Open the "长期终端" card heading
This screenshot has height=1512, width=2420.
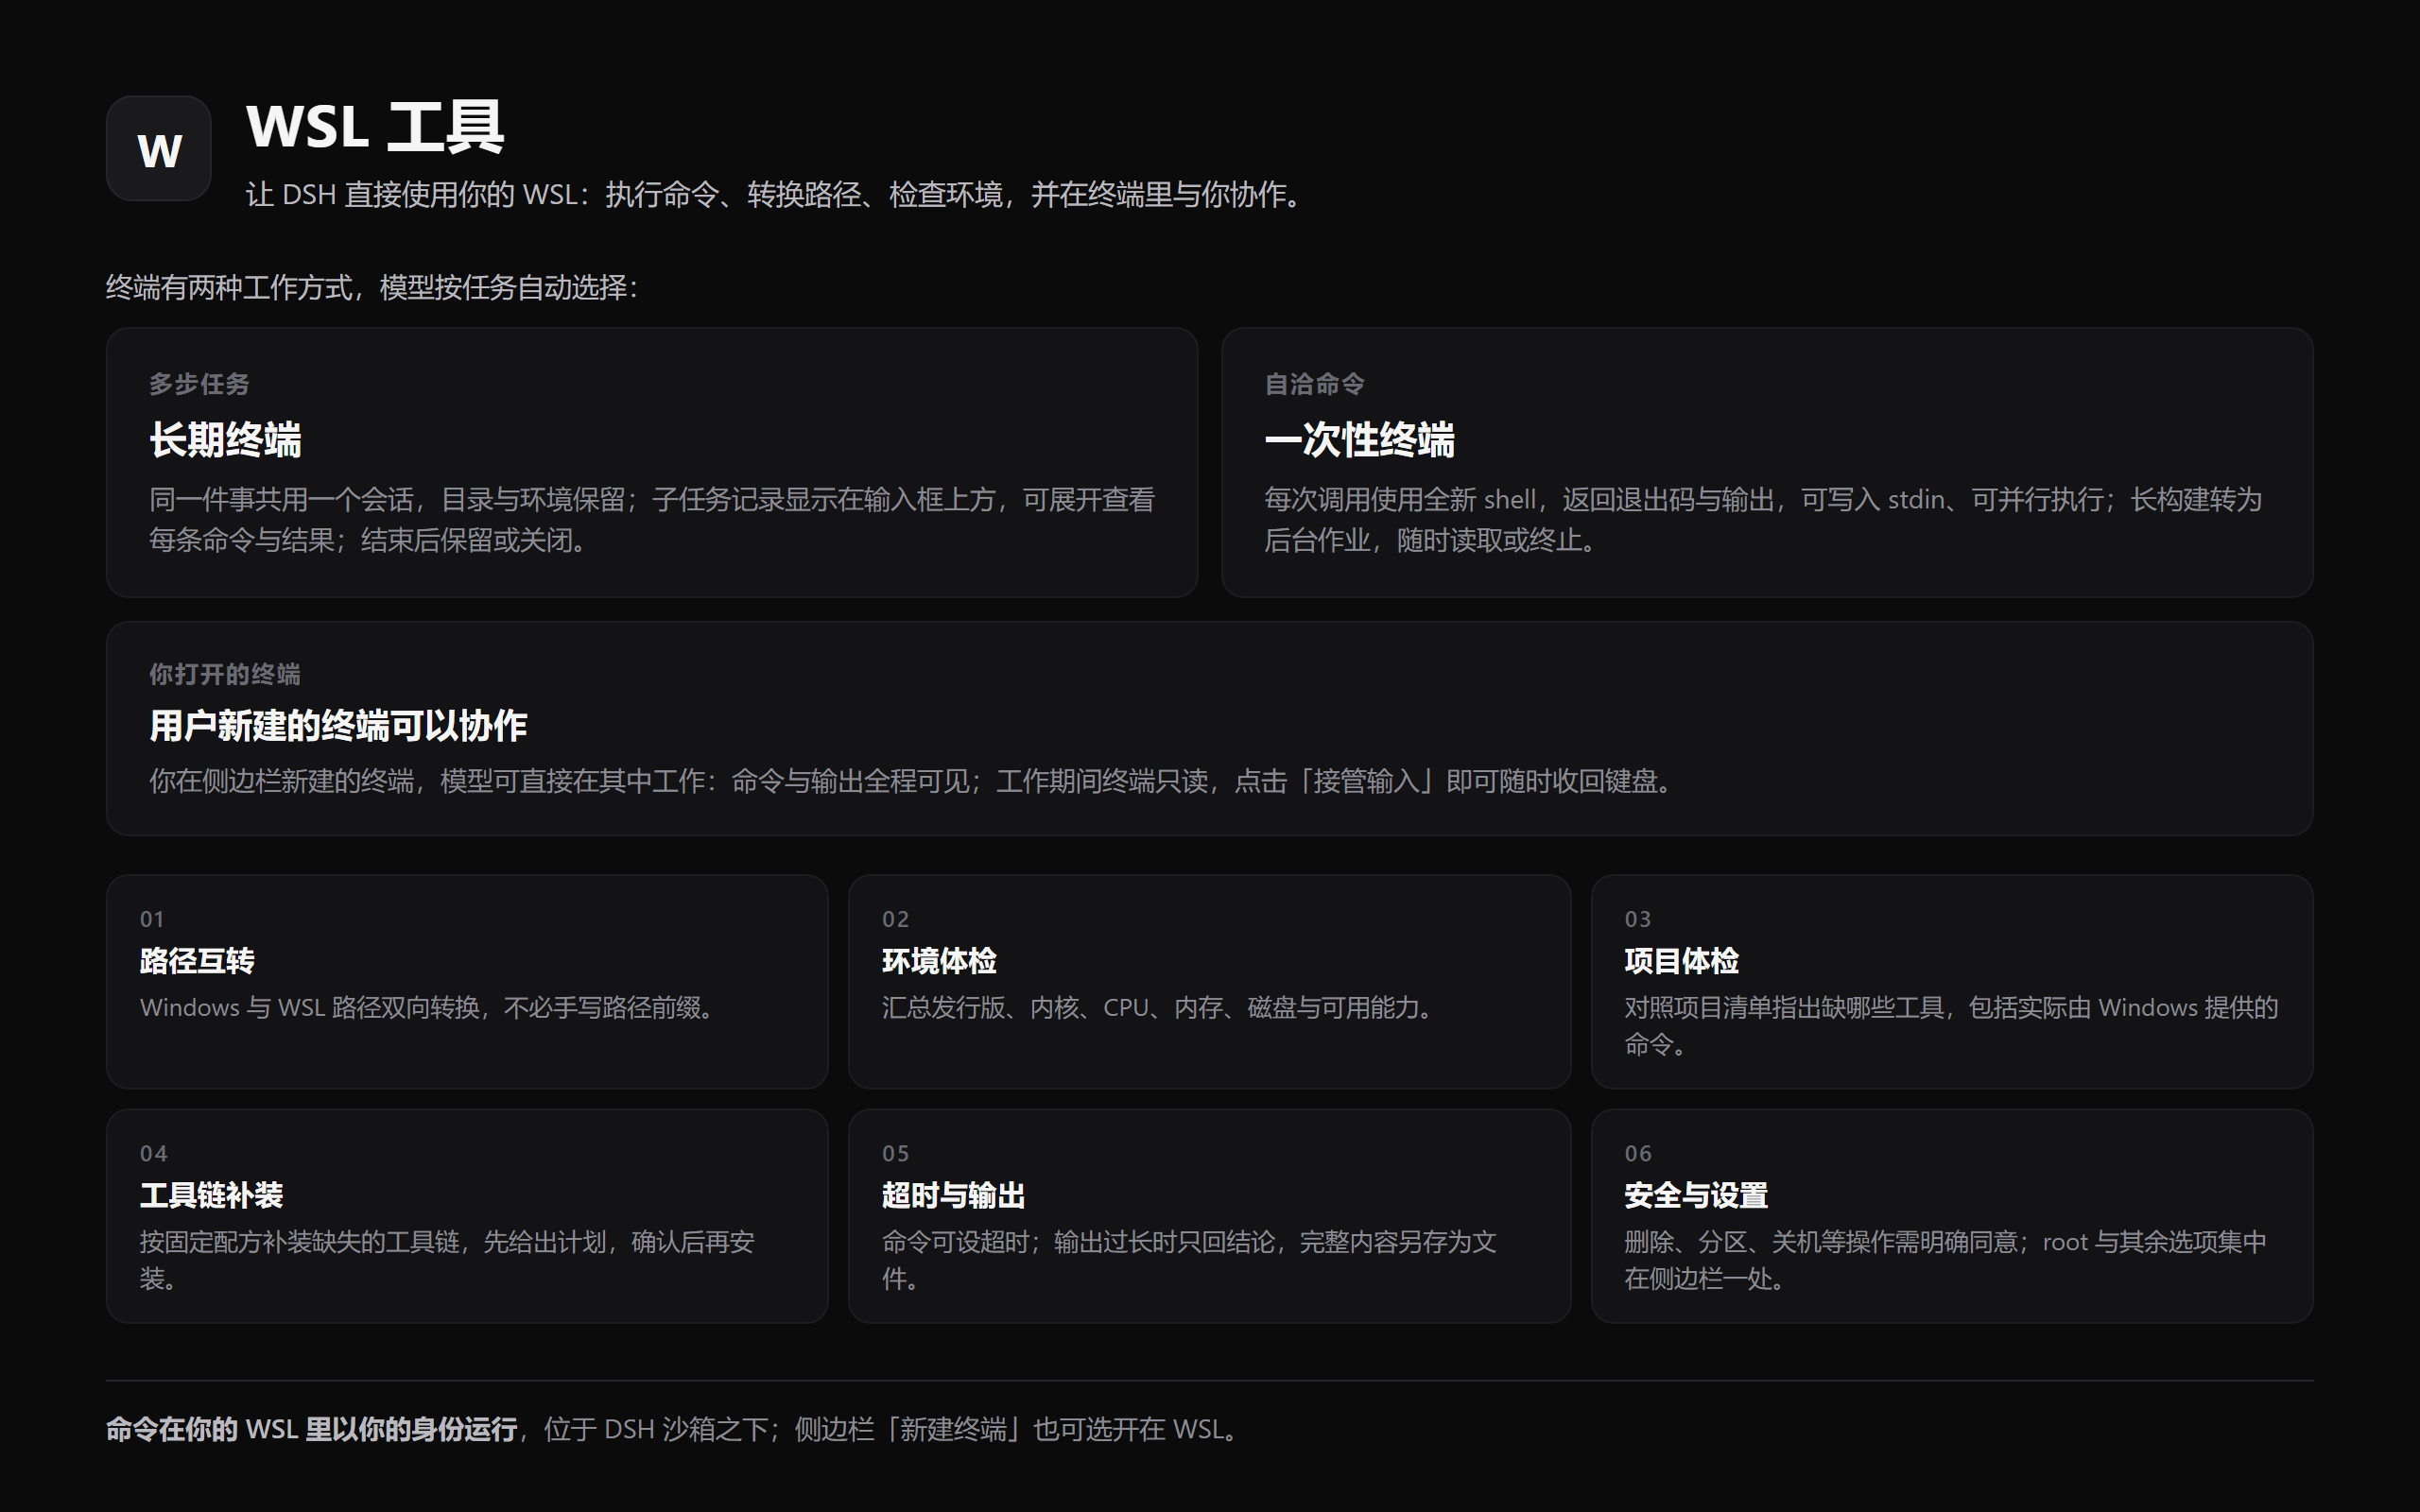coord(225,440)
